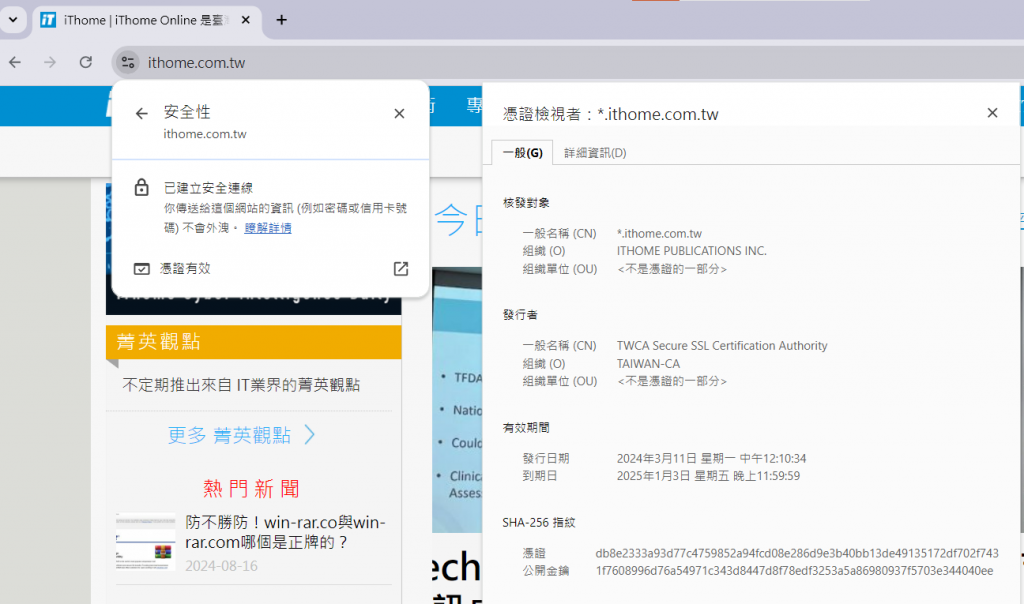Click the 憑證有效 row text
The height and width of the screenshot is (604, 1024).
click(x=185, y=268)
